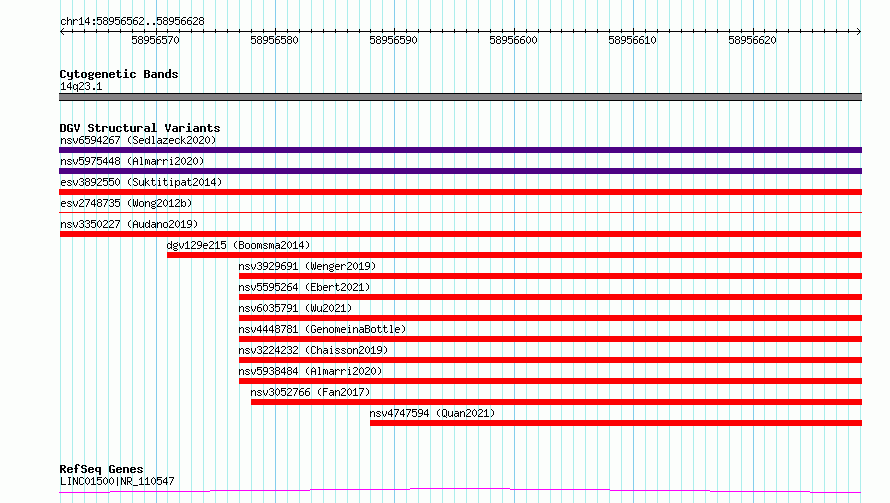Image resolution: width=890 pixels, height=503 pixels.
Task: Click the red bar under dgv129e215
Action: pos(514,255)
